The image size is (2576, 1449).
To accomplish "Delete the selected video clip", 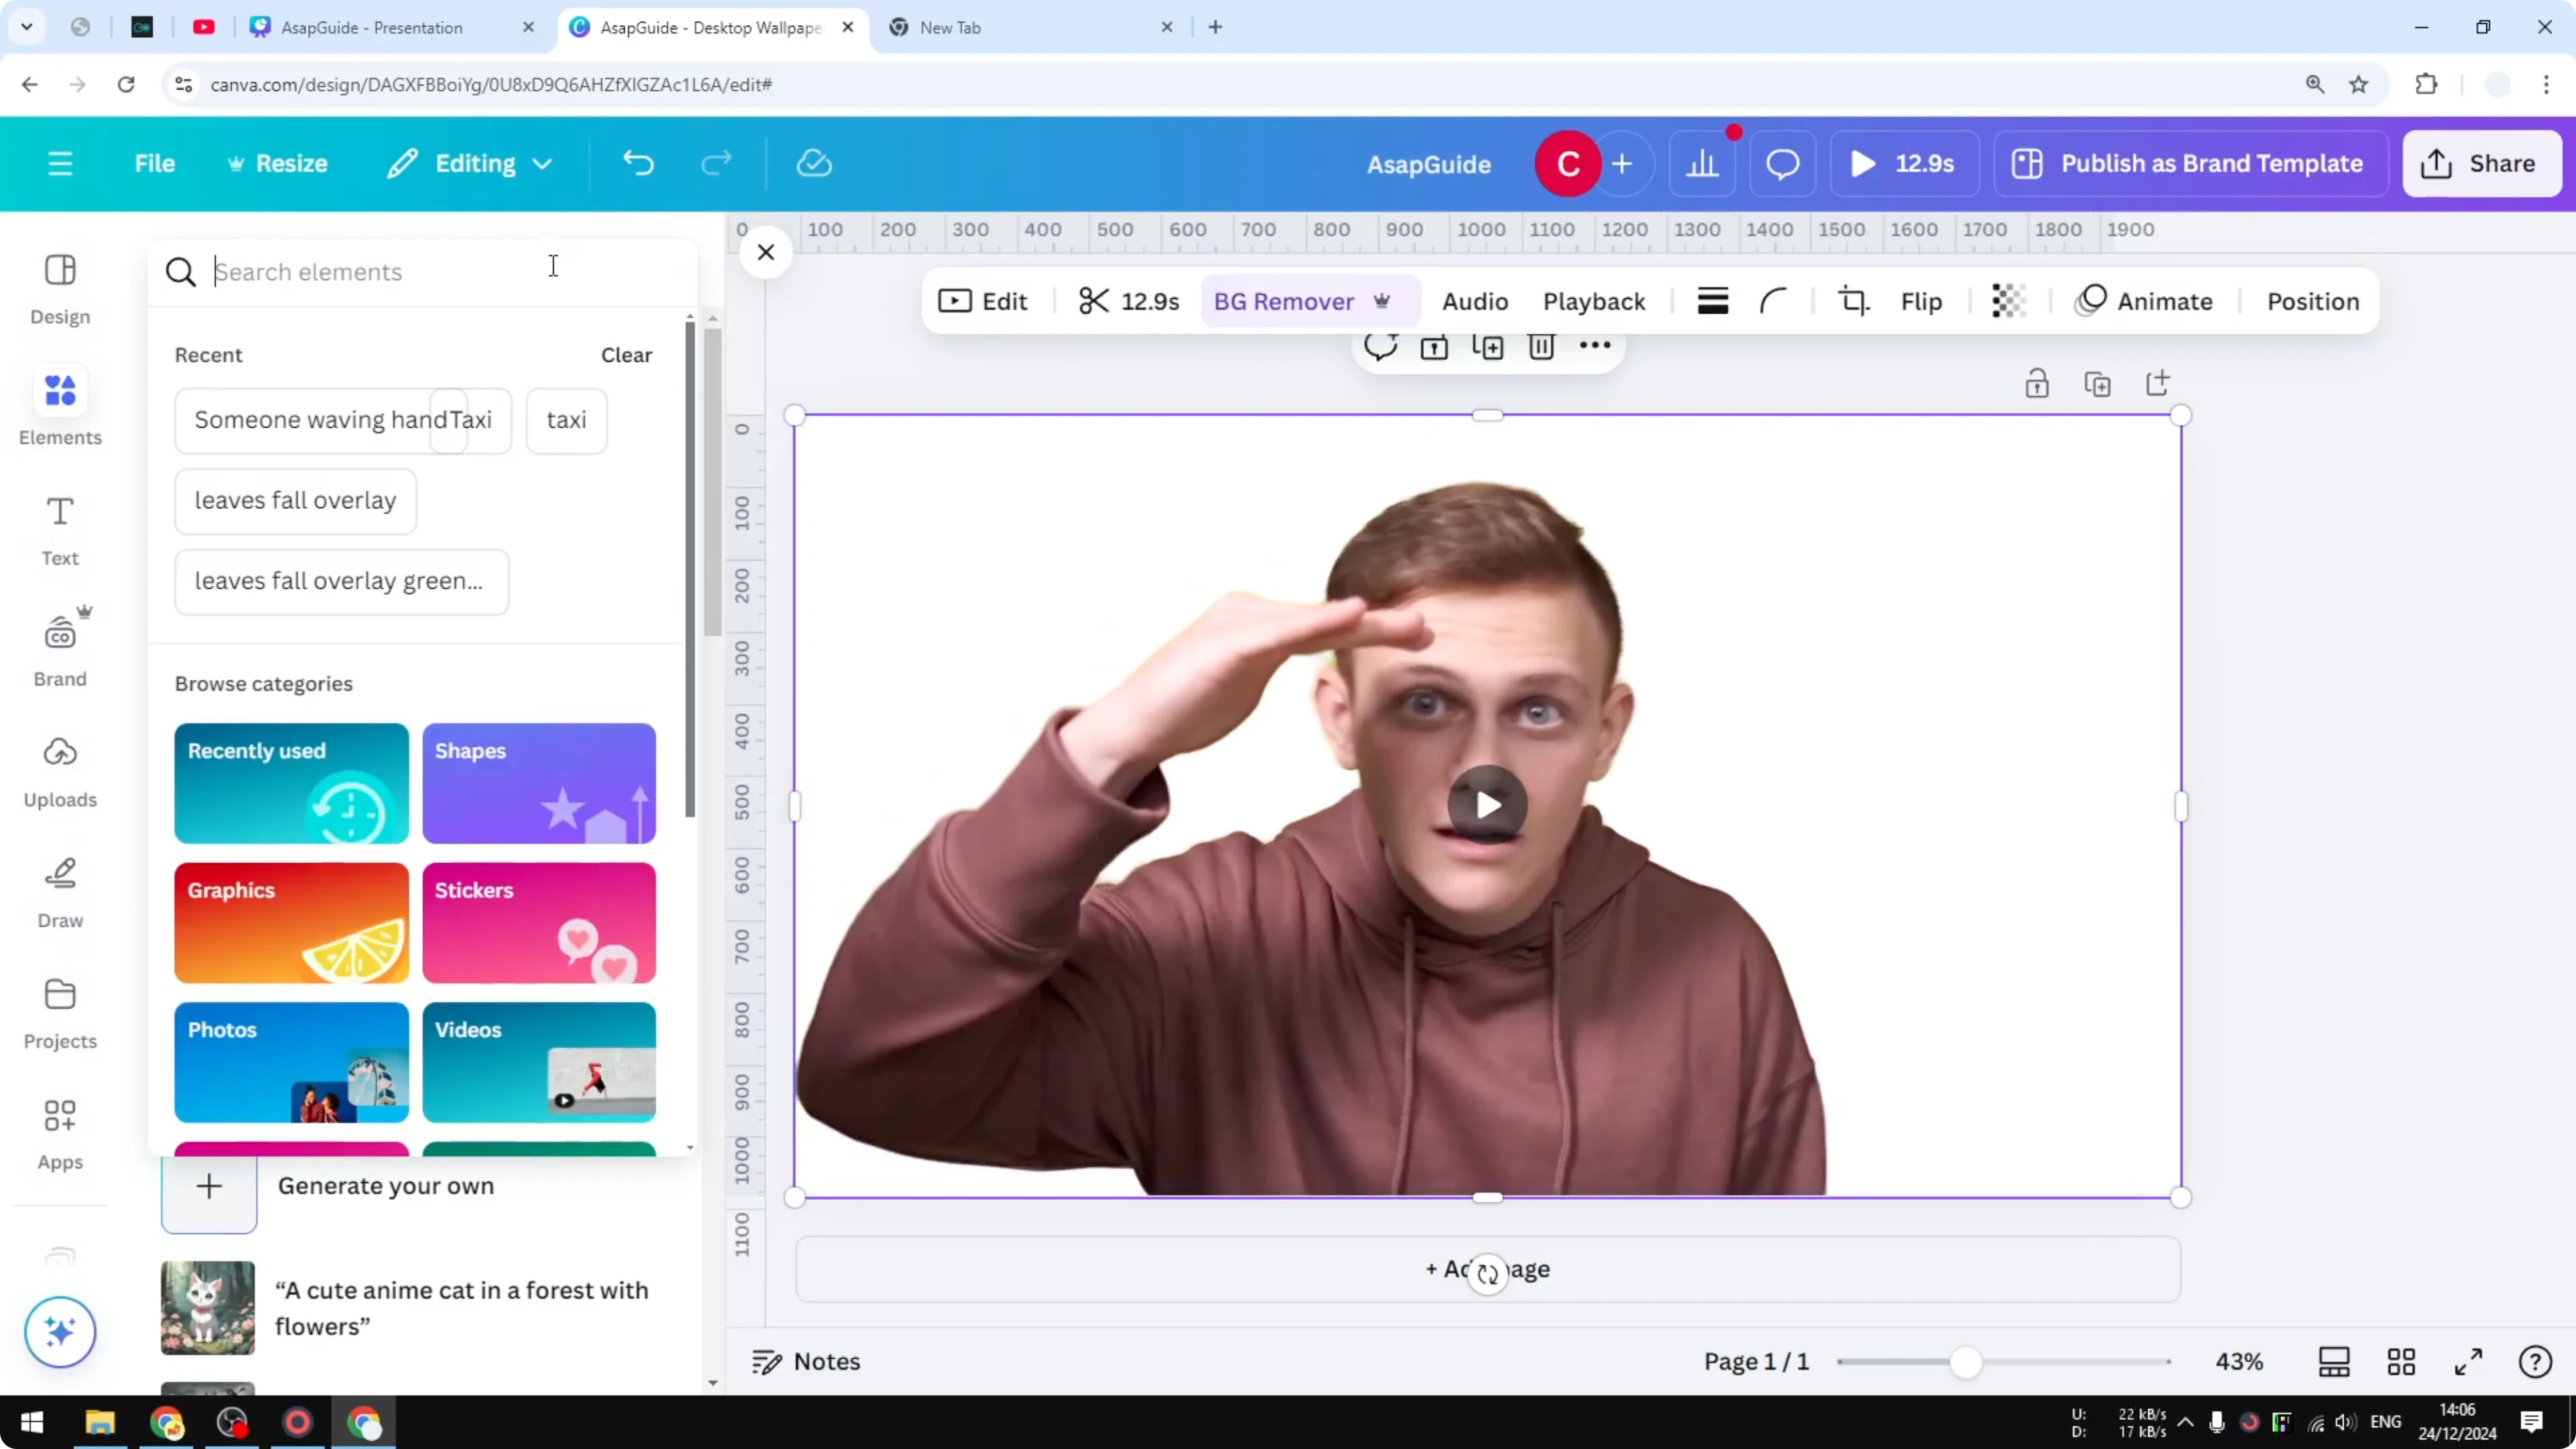I will (x=1541, y=347).
